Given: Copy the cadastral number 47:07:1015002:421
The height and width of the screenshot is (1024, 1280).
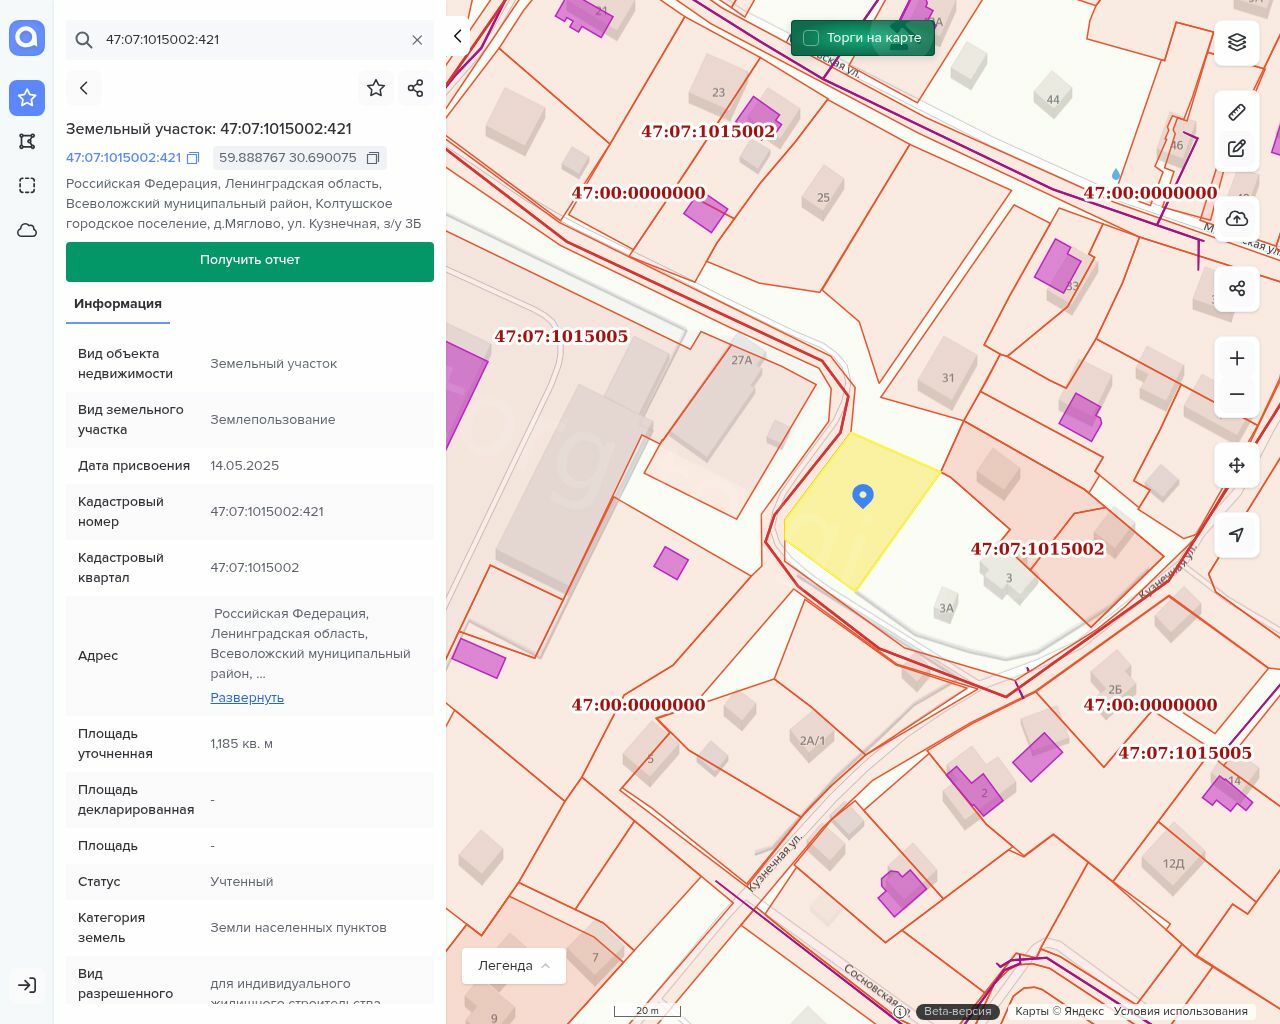Looking at the screenshot, I should (194, 158).
